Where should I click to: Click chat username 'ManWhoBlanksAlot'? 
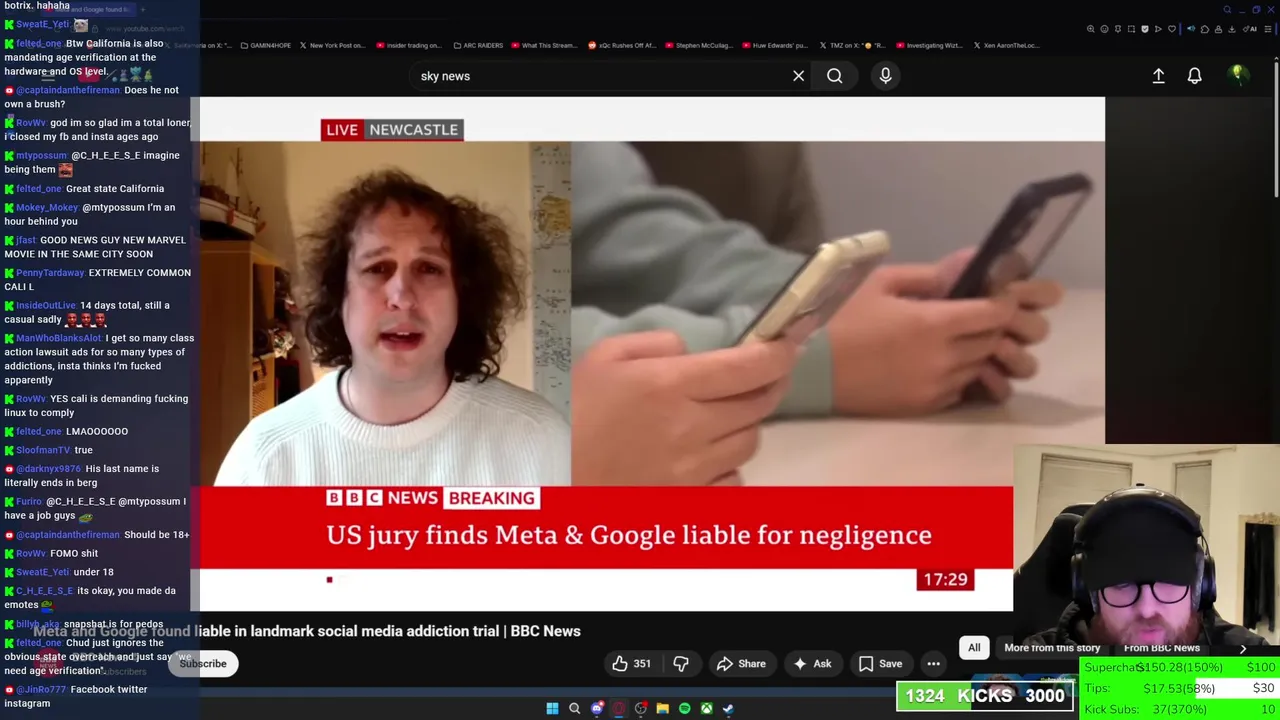click(x=59, y=338)
